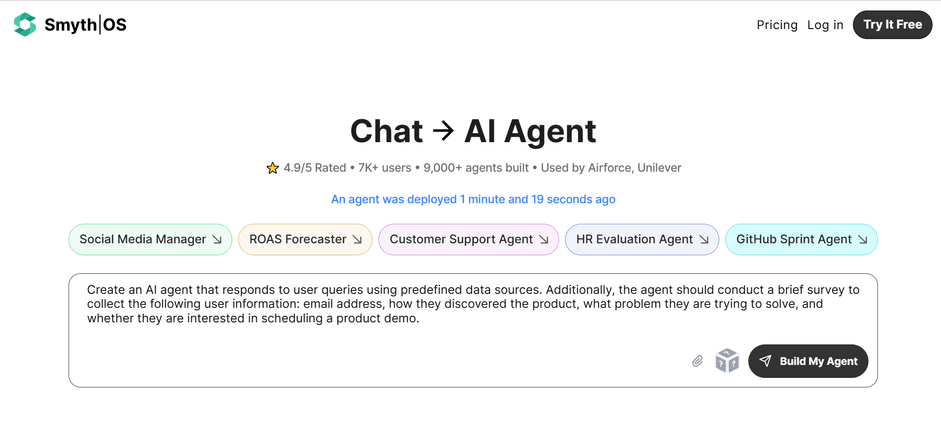Click the green SmythOS hexagon logo icon
The image size is (941, 437).
point(25,25)
